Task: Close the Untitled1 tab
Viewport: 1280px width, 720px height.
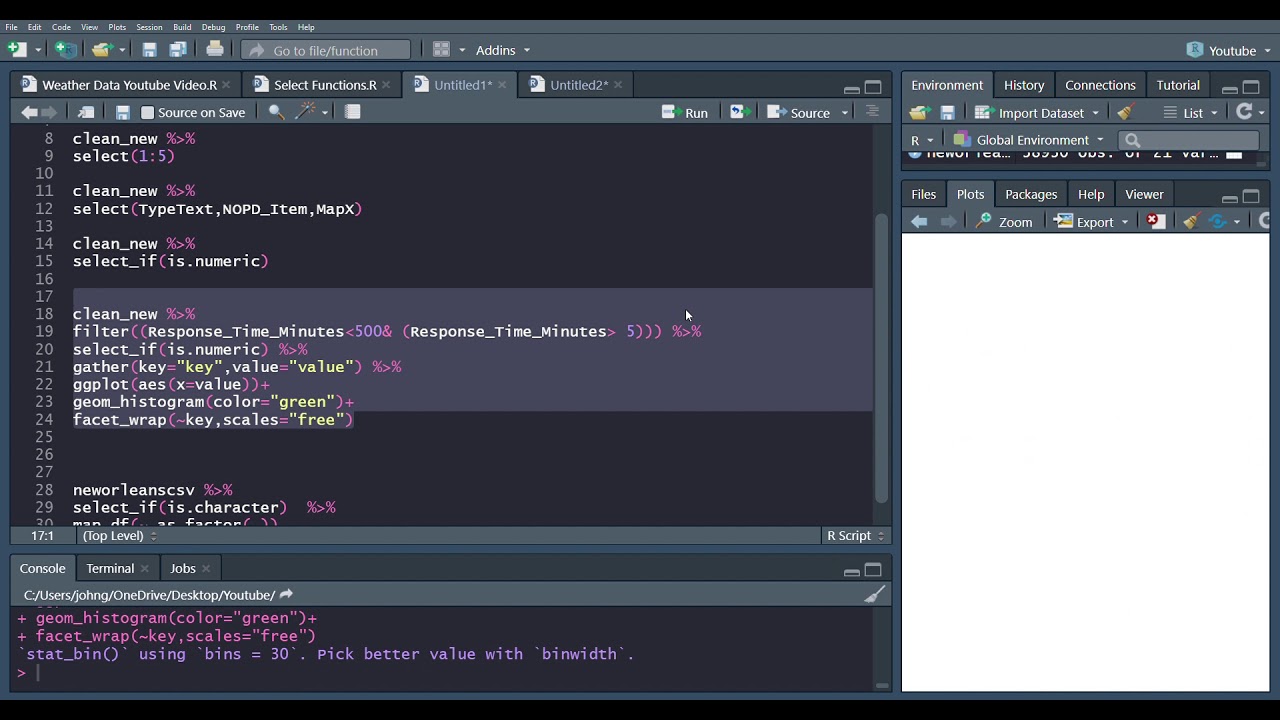Action: (x=502, y=85)
